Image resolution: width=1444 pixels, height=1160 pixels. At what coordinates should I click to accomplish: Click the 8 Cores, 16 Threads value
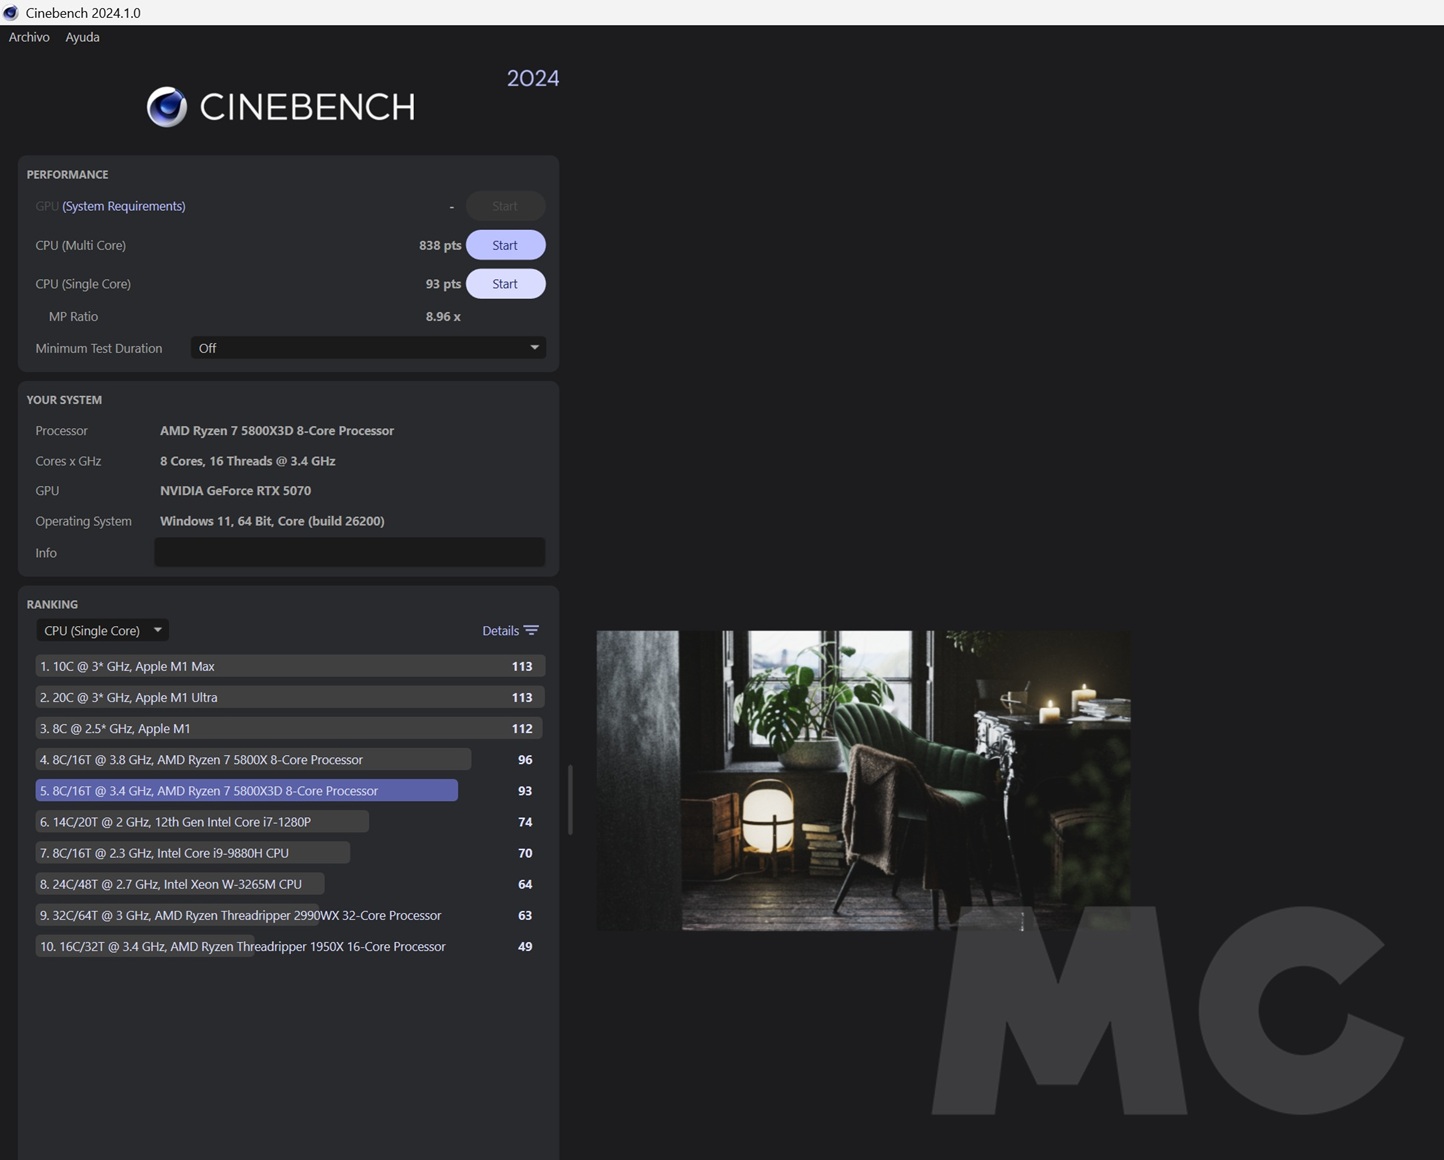248,461
